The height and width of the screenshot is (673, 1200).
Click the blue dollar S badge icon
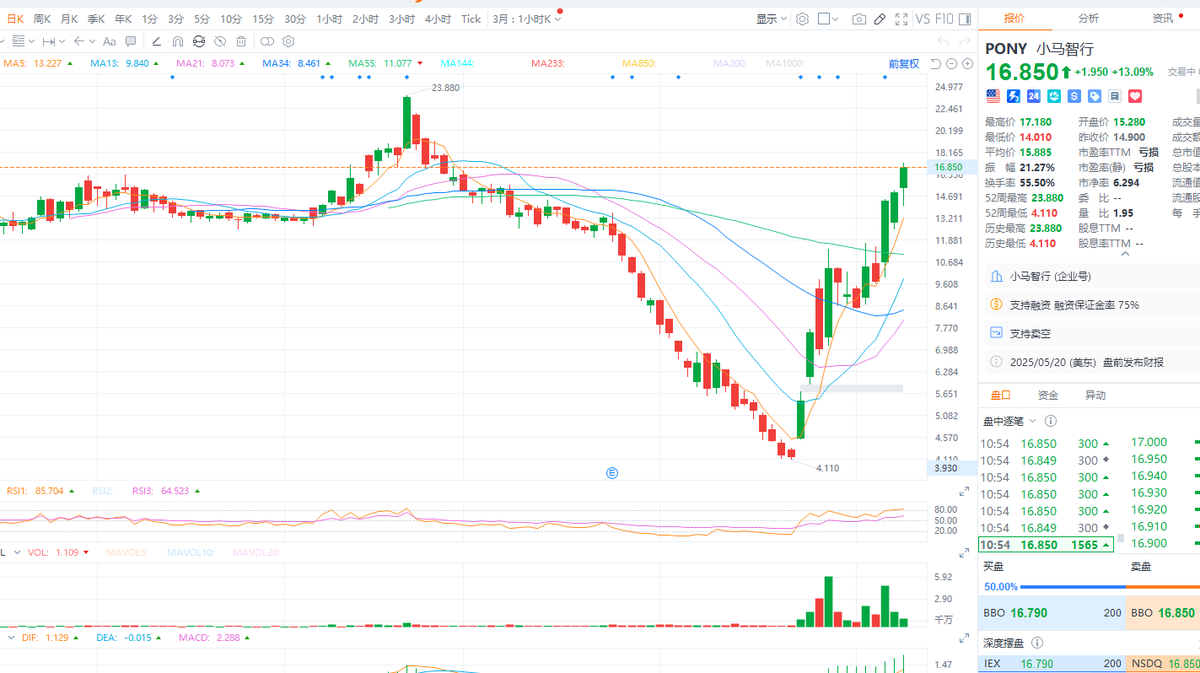coord(1074,96)
